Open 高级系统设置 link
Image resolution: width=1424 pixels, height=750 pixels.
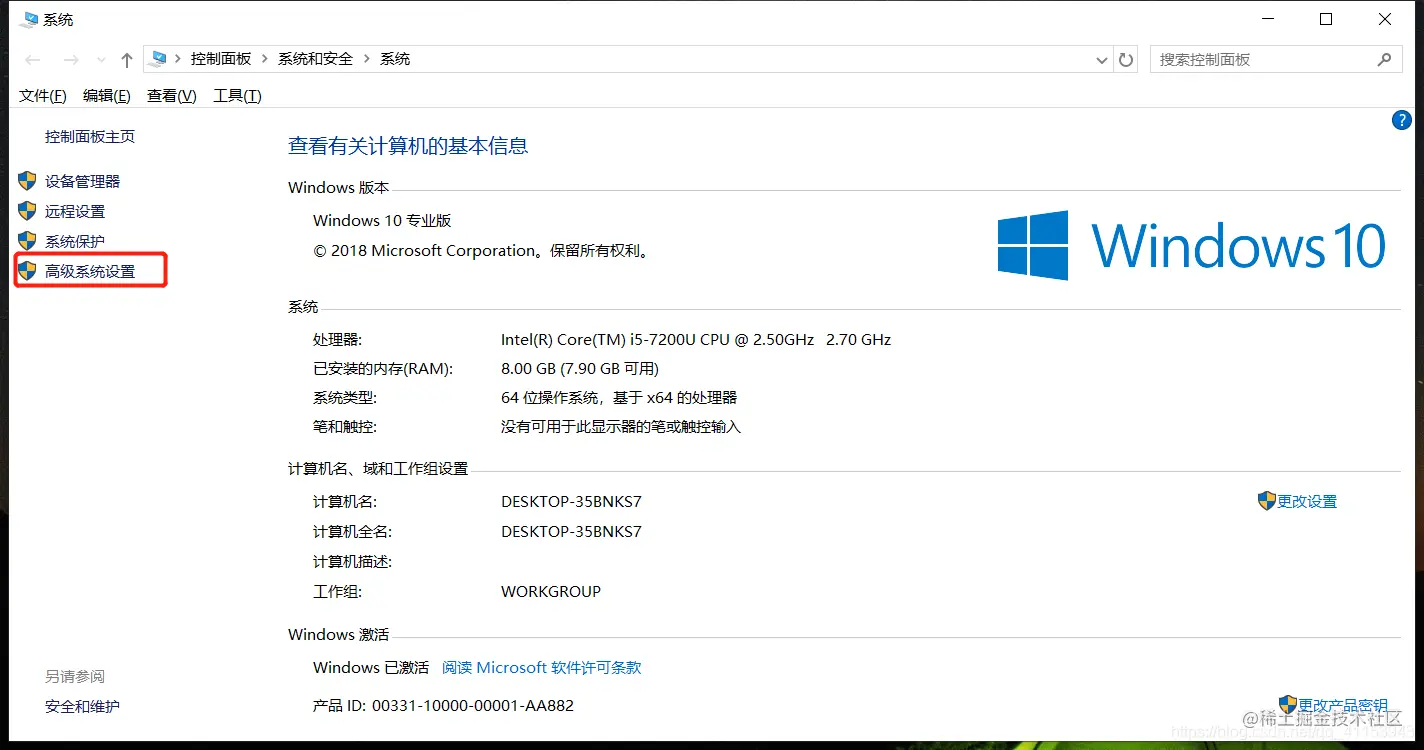(x=90, y=271)
